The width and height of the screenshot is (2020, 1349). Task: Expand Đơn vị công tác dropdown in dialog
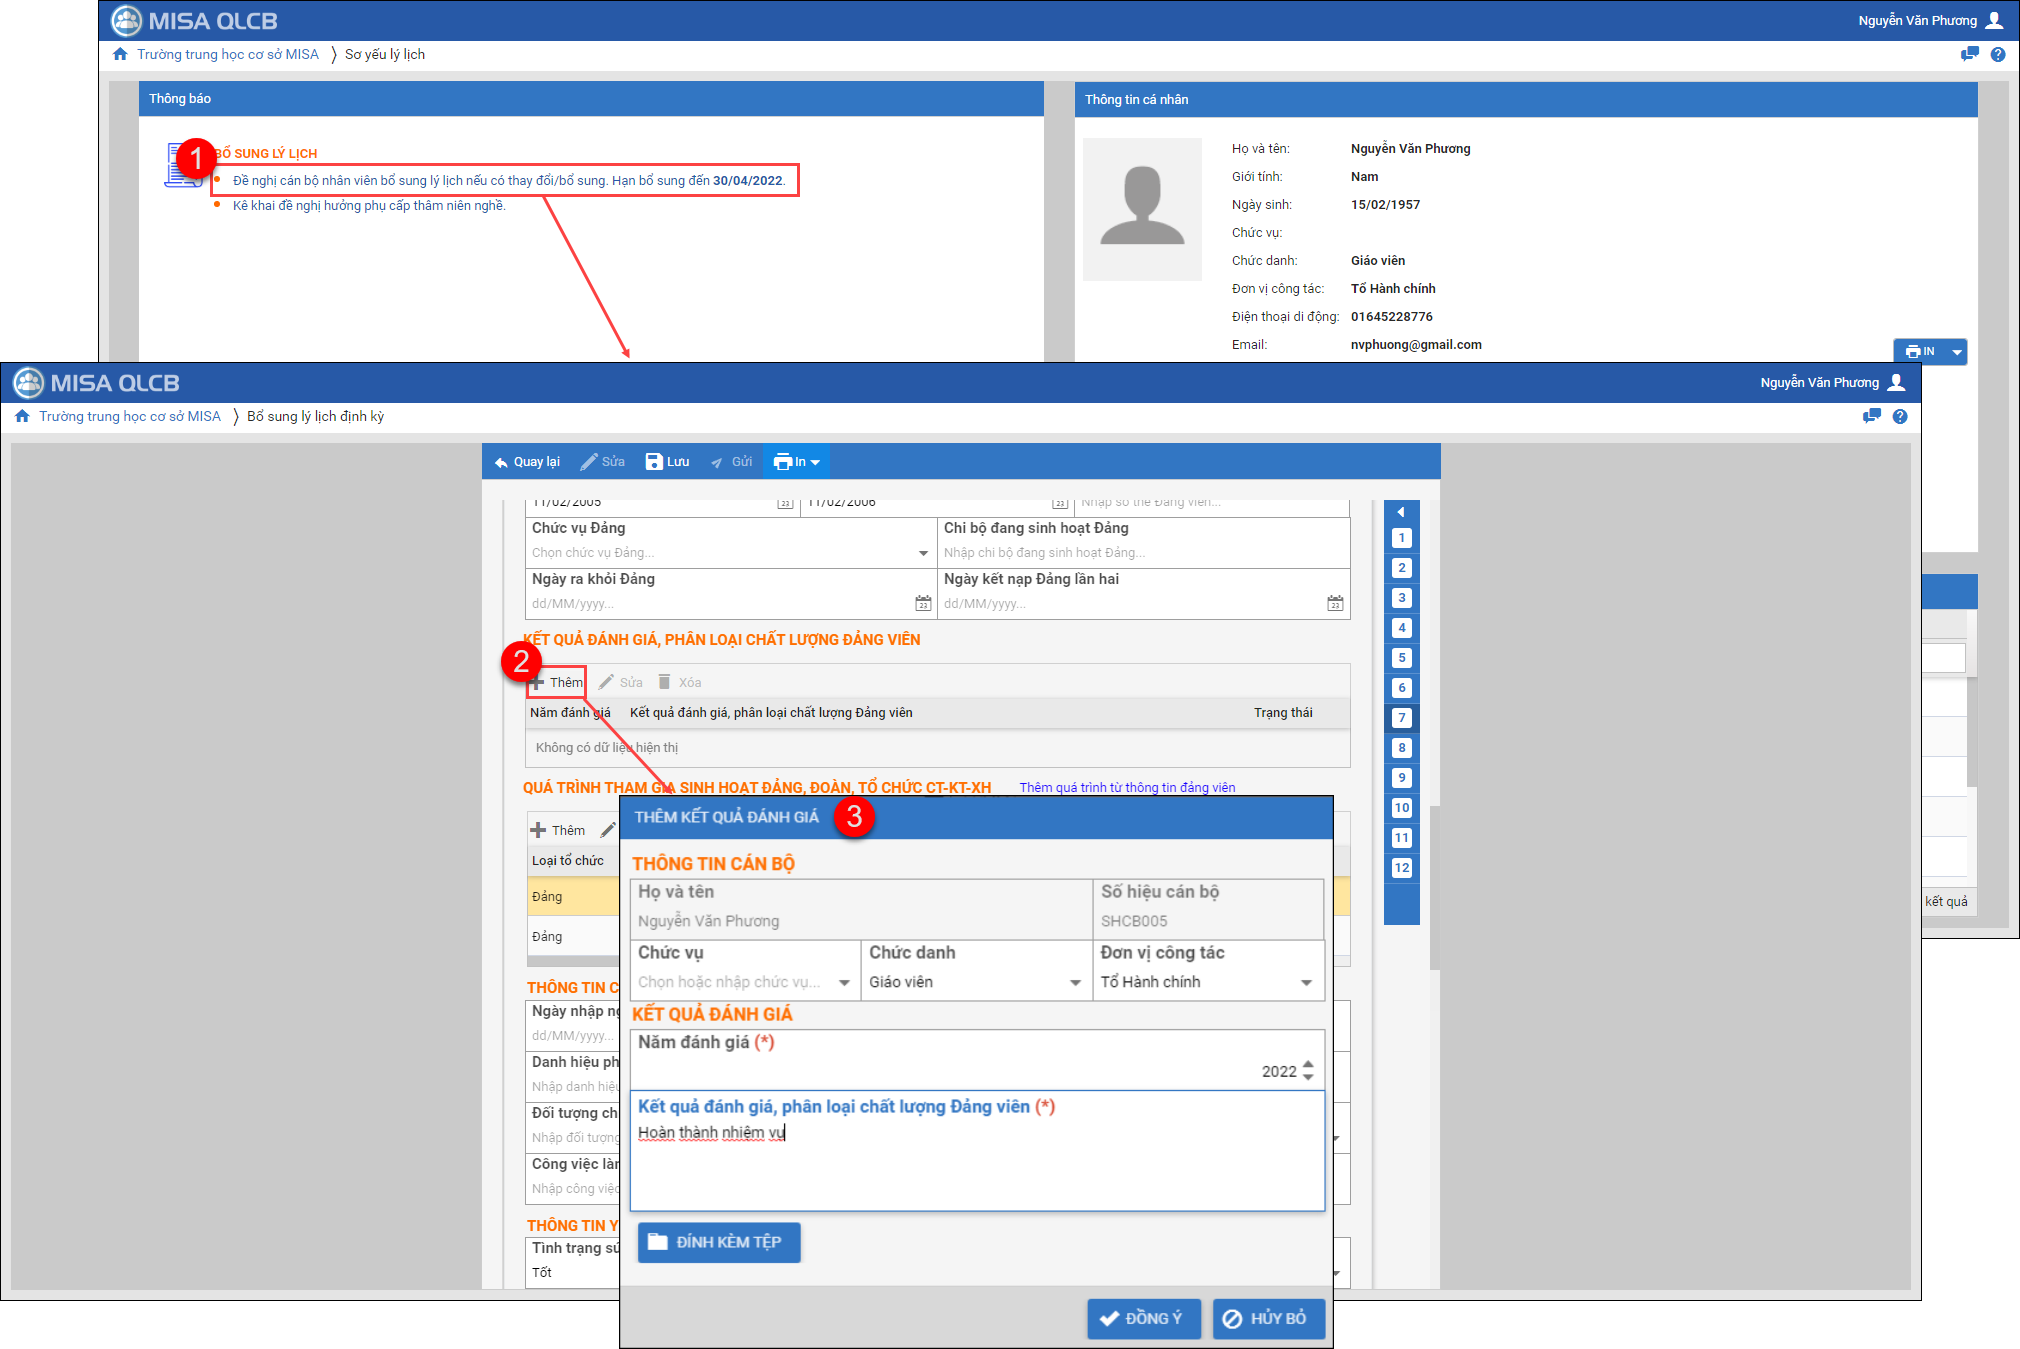(1306, 982)
